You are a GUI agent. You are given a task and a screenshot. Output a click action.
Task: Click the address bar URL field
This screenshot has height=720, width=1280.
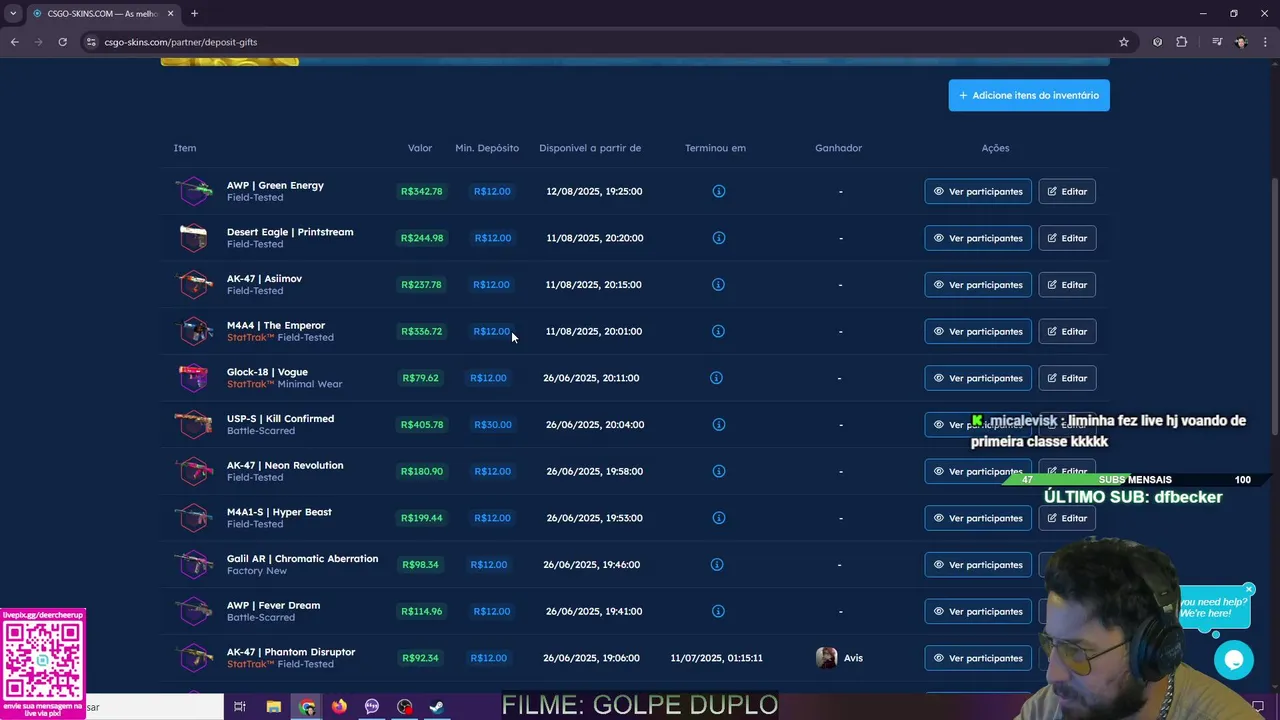pyautogui.click(x=600, y=42)
